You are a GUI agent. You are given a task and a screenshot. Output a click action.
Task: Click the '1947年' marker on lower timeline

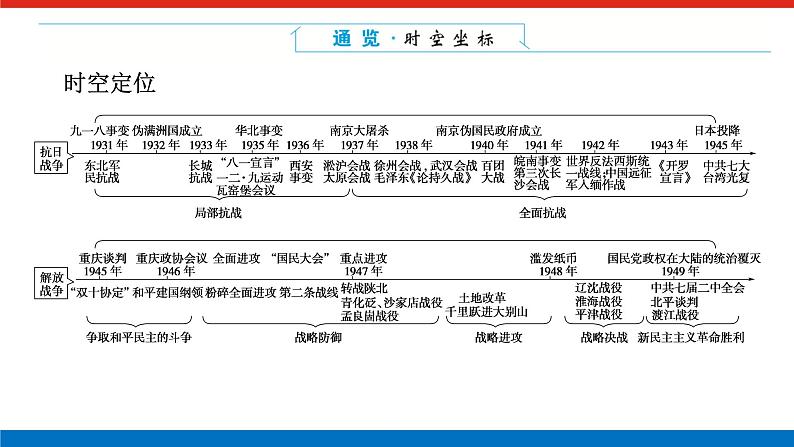pos(363,271)
